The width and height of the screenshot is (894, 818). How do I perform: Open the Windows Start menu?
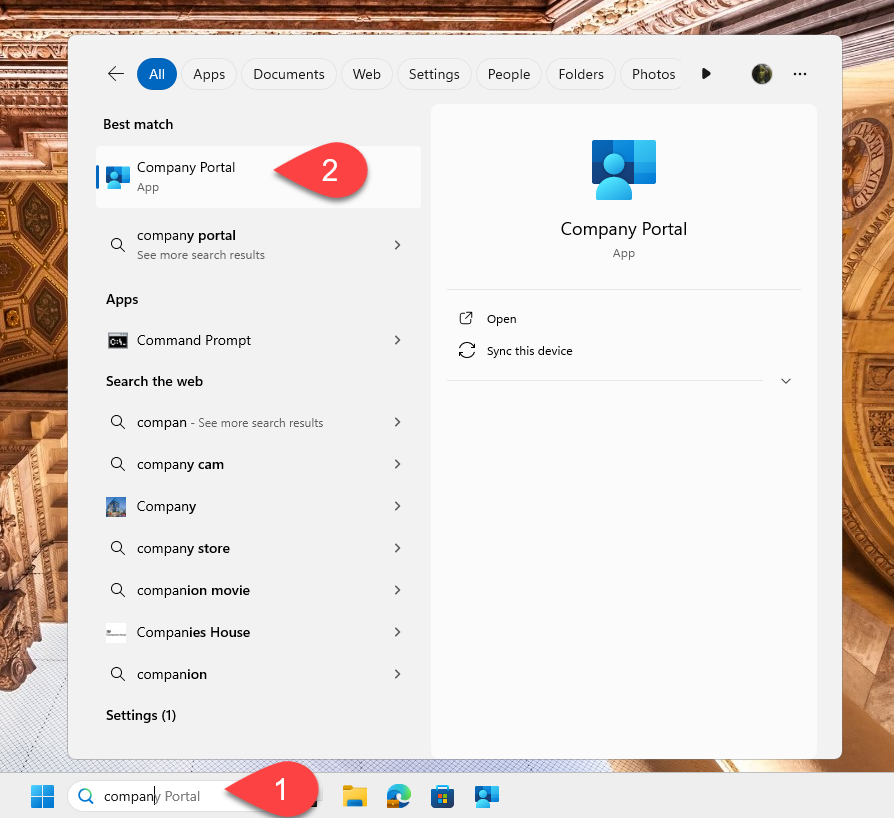click(42, 796)
